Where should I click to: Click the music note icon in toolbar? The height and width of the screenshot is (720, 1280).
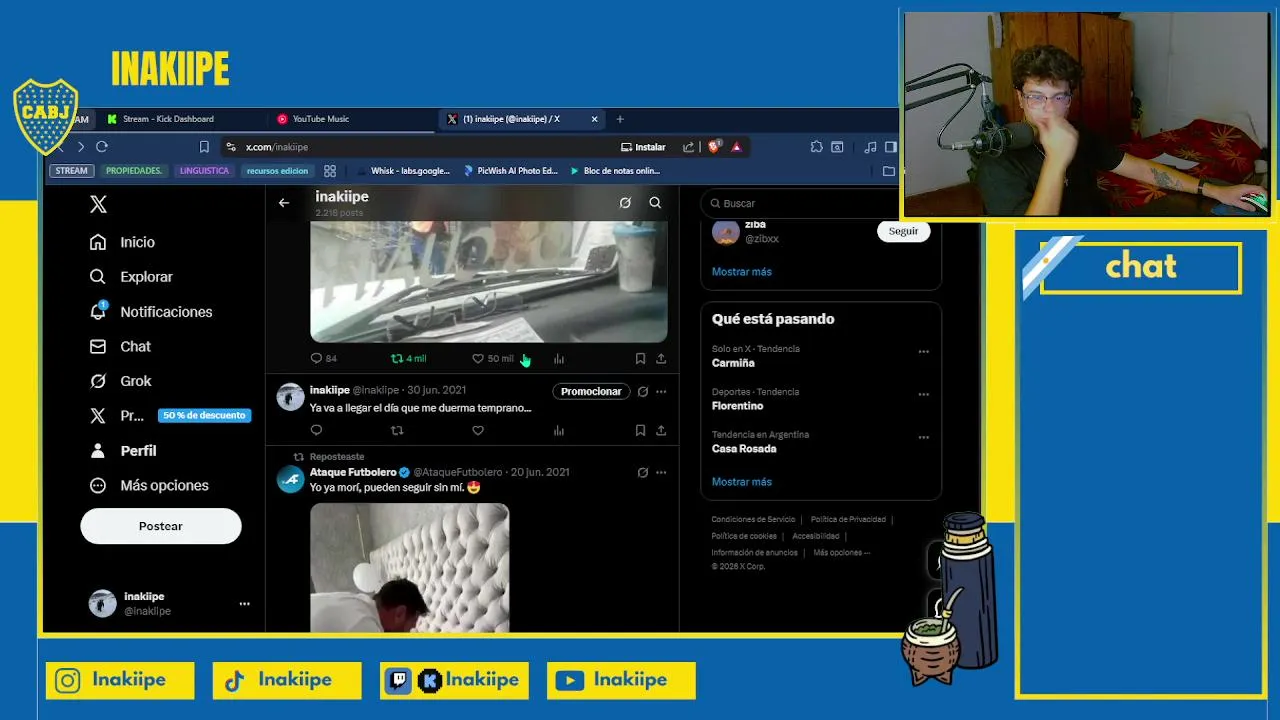pos(870,147)
